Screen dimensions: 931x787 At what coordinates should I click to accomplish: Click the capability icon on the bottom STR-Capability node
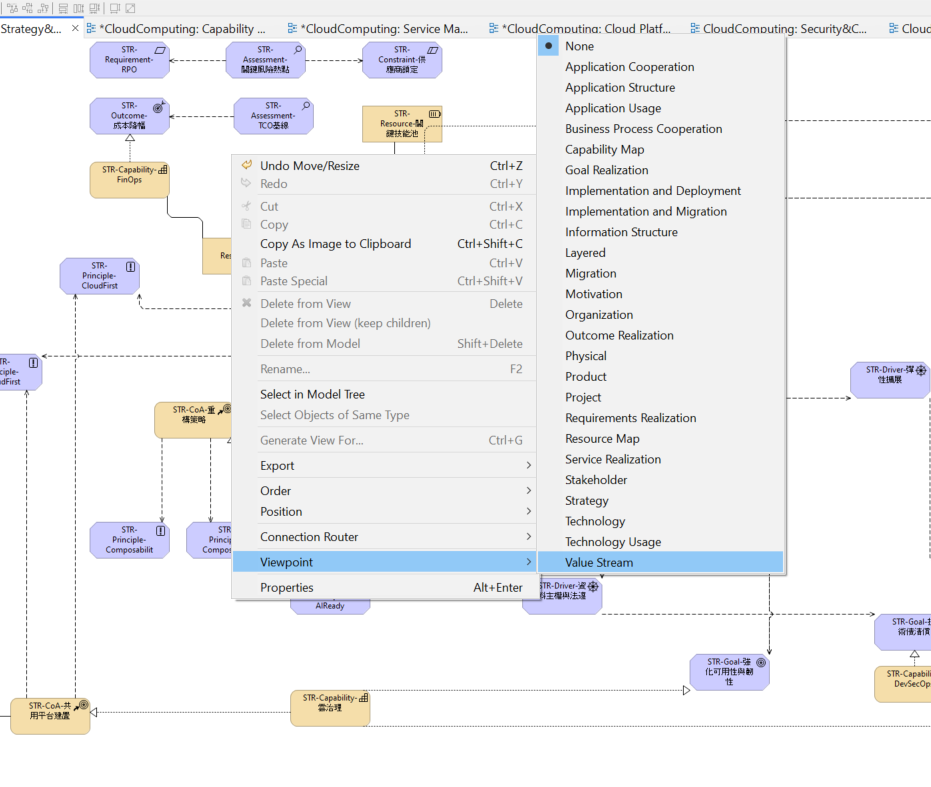click(x=363, y=698)
